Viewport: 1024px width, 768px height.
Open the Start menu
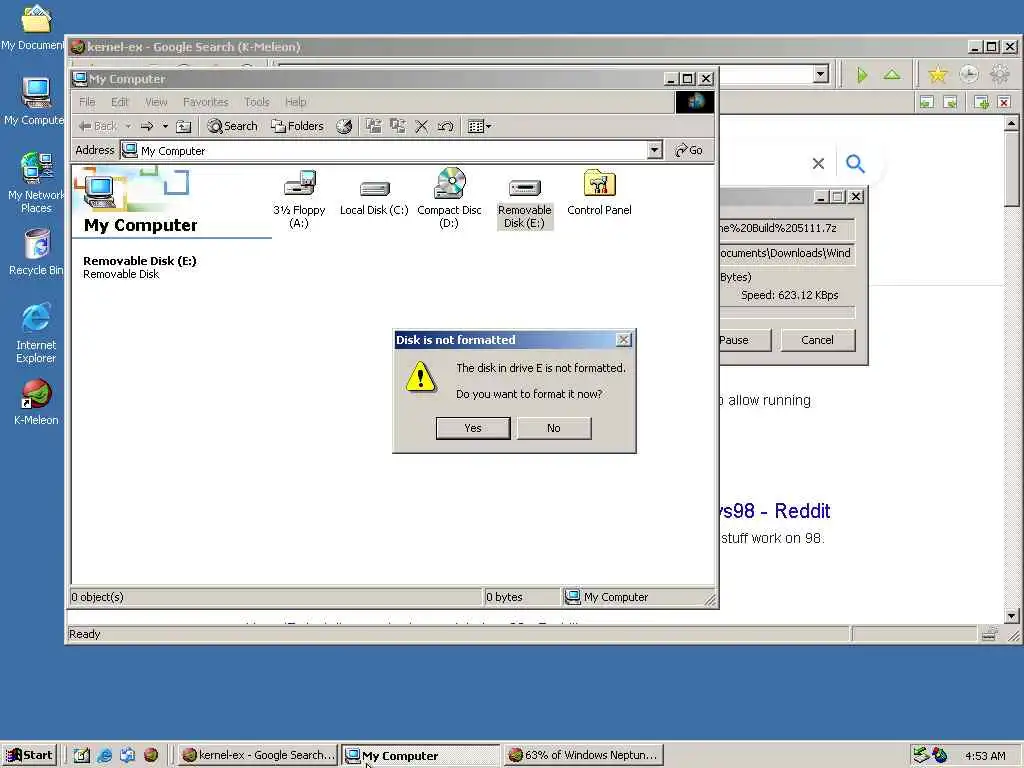pos(29,755)
